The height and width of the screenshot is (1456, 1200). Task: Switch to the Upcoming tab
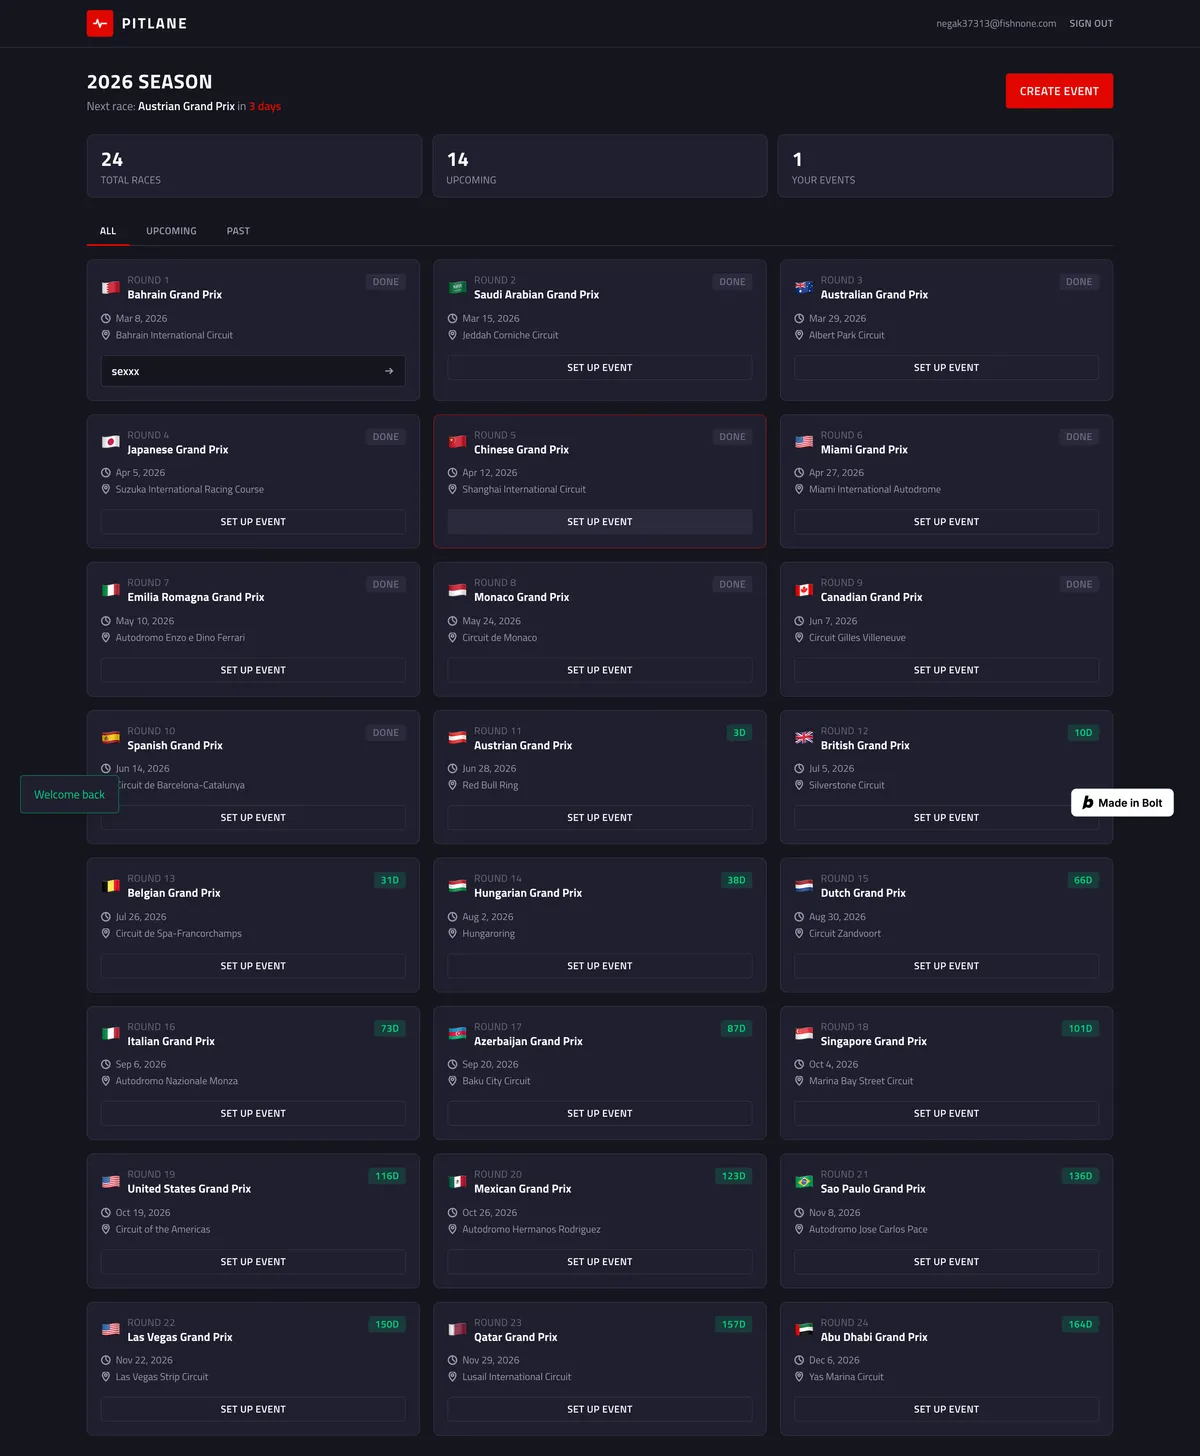[171, 231]
